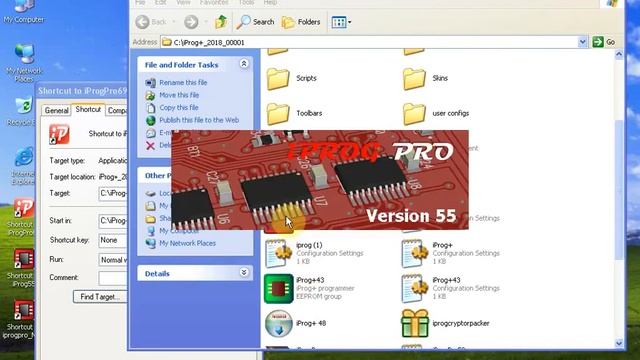Click the file list scroll up arrow
The width and height of the screenshot is (640, 360).
[619, 54]
